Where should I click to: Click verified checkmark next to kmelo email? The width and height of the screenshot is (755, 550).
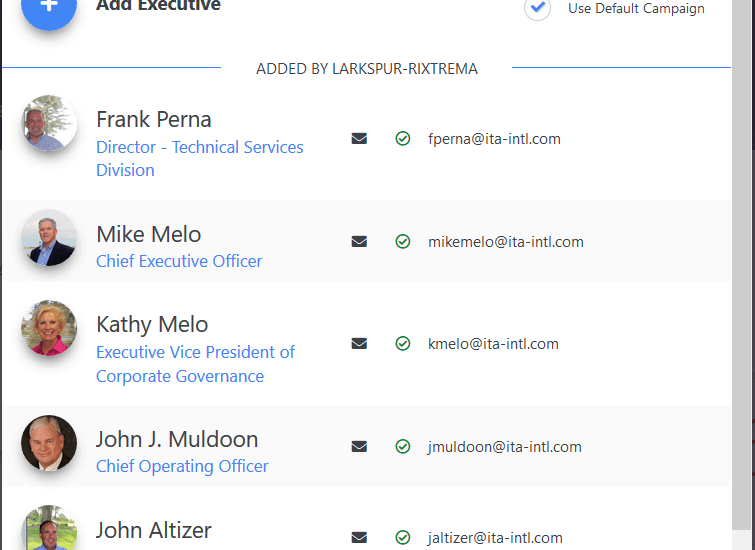click(x=403, y=344)
